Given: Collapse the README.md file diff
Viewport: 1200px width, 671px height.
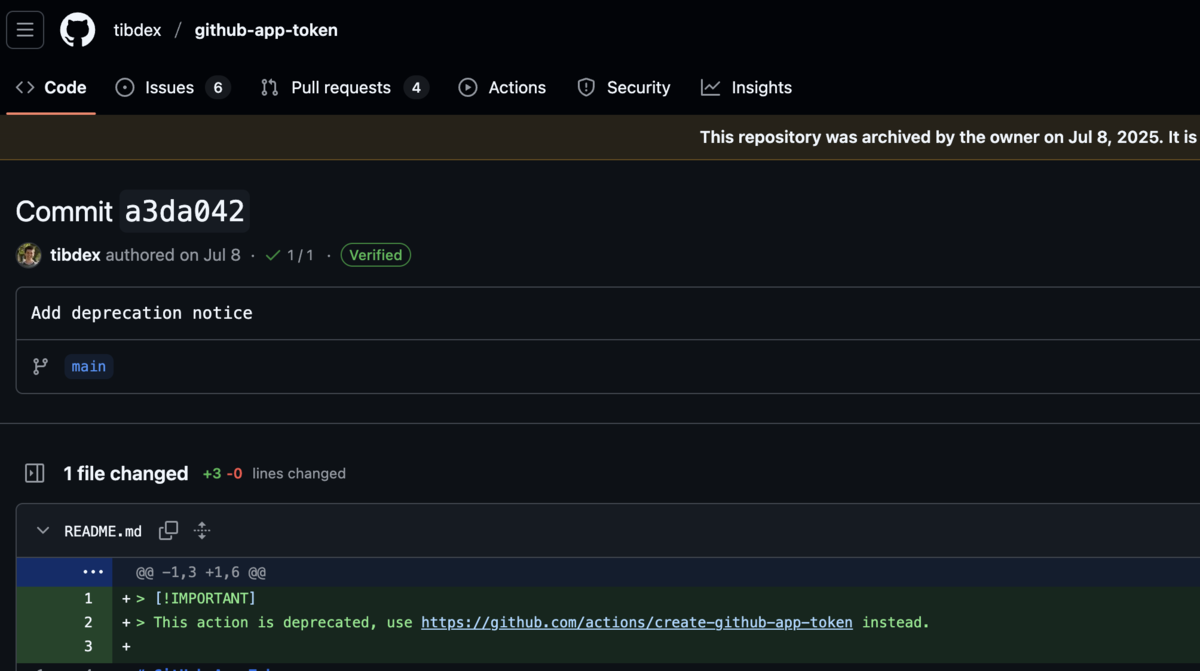Looking at the screenshot, I should coord(43,531).
